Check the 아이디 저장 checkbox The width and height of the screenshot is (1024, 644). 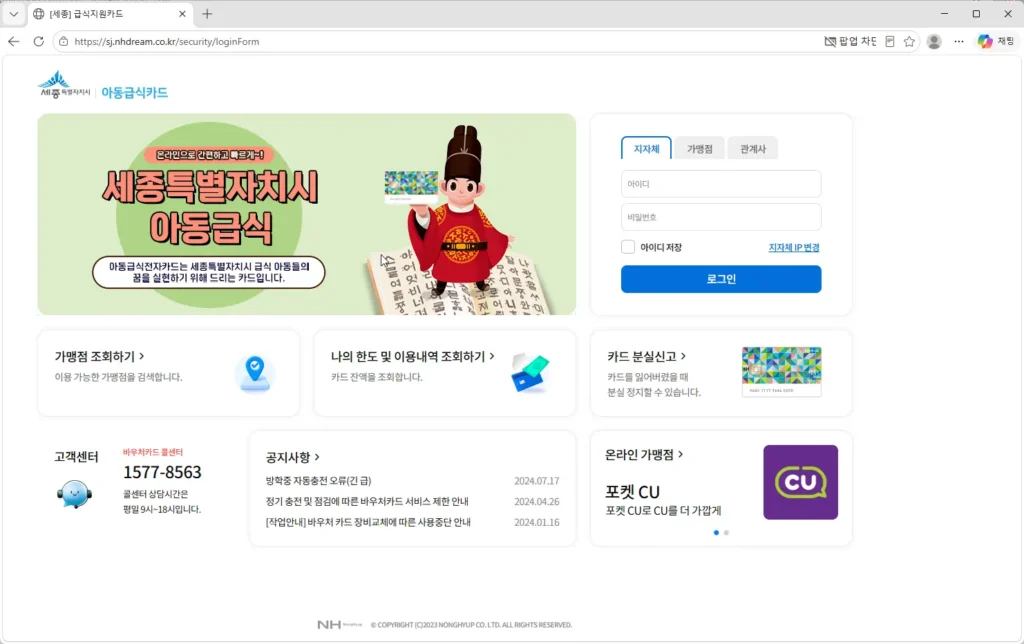pyautogui.click(x=628, y=247)
